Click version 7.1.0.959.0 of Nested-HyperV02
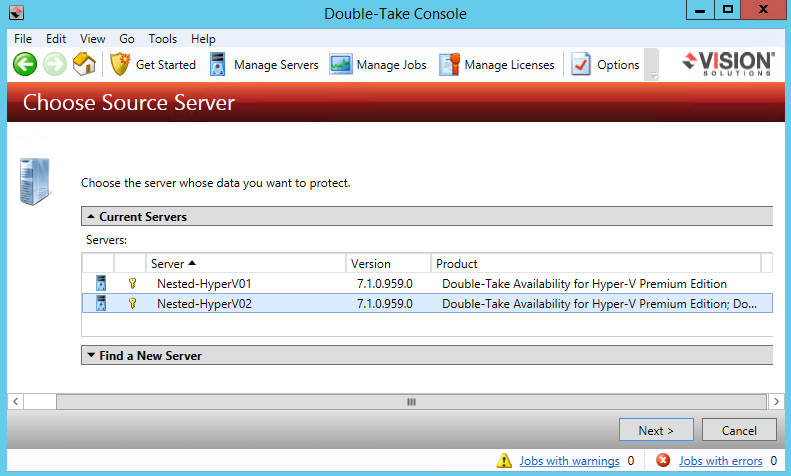Viewport: 791px width, 476px height. click(x=384, y=304)
